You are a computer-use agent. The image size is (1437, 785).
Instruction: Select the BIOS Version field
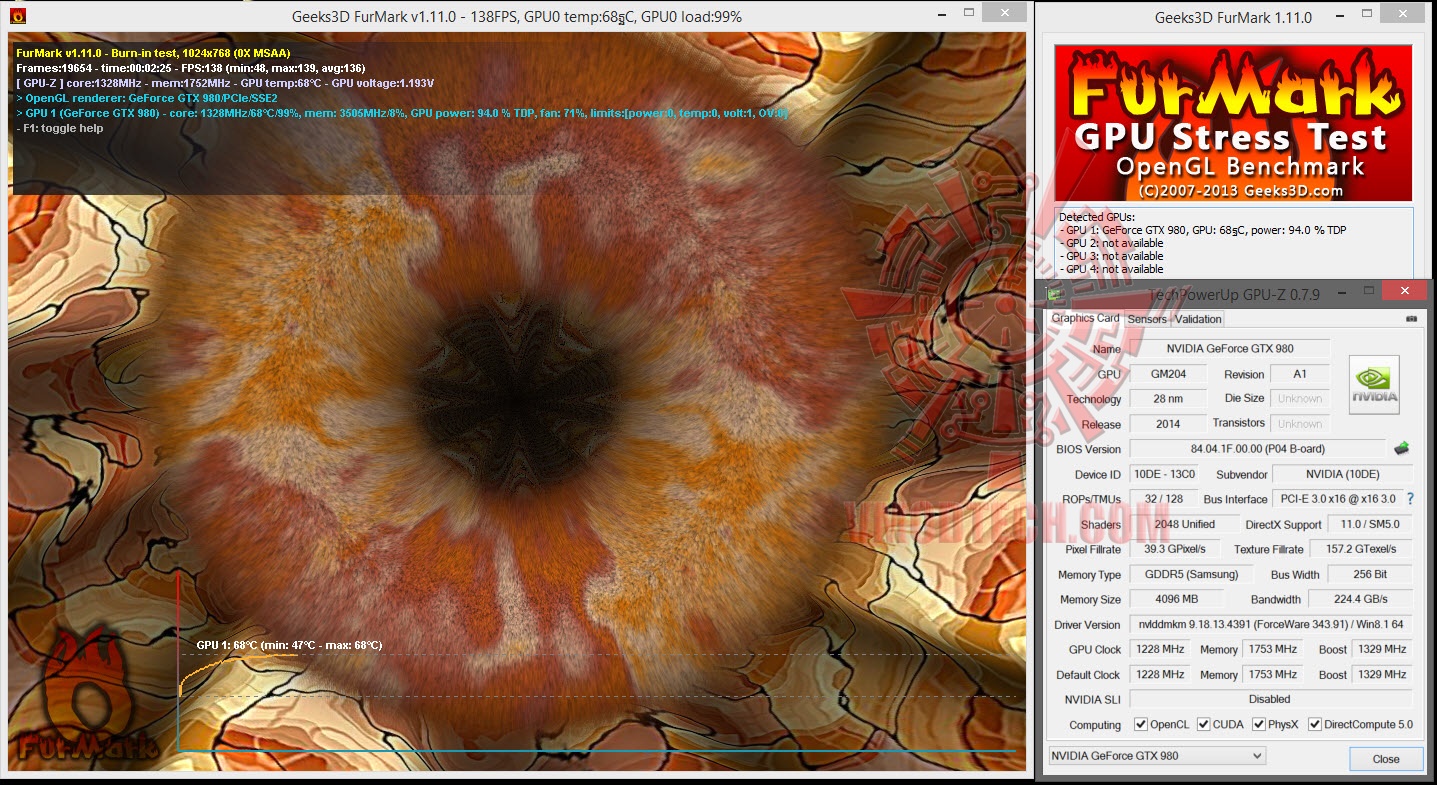point(1258,449)
